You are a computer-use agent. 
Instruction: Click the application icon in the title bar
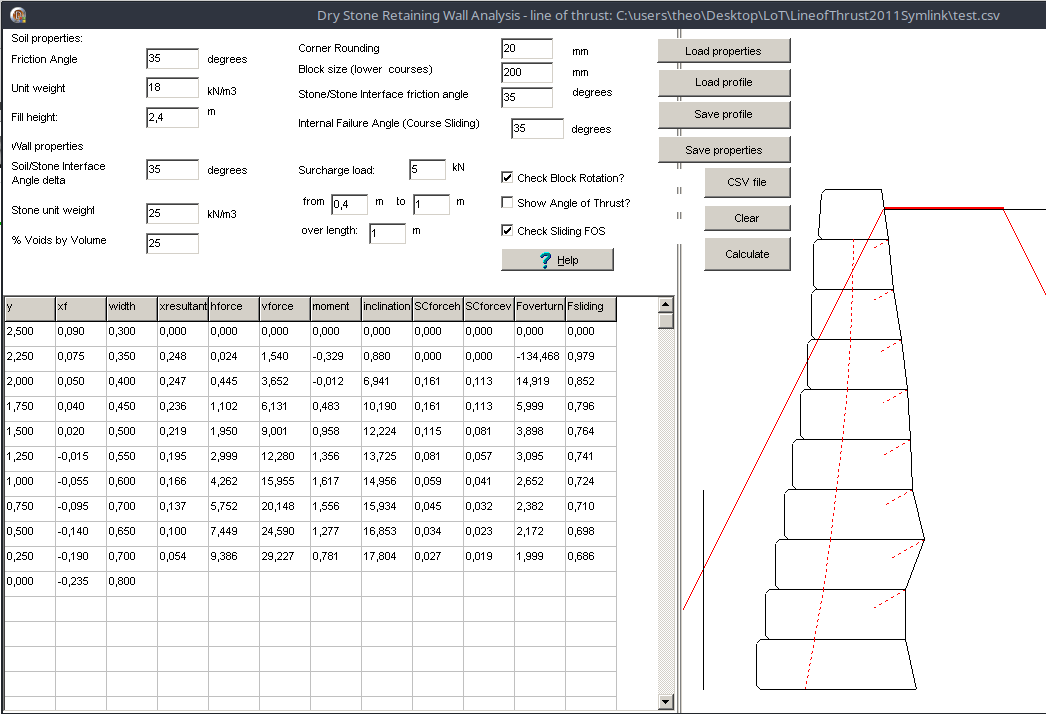click(x=17, y=14)
